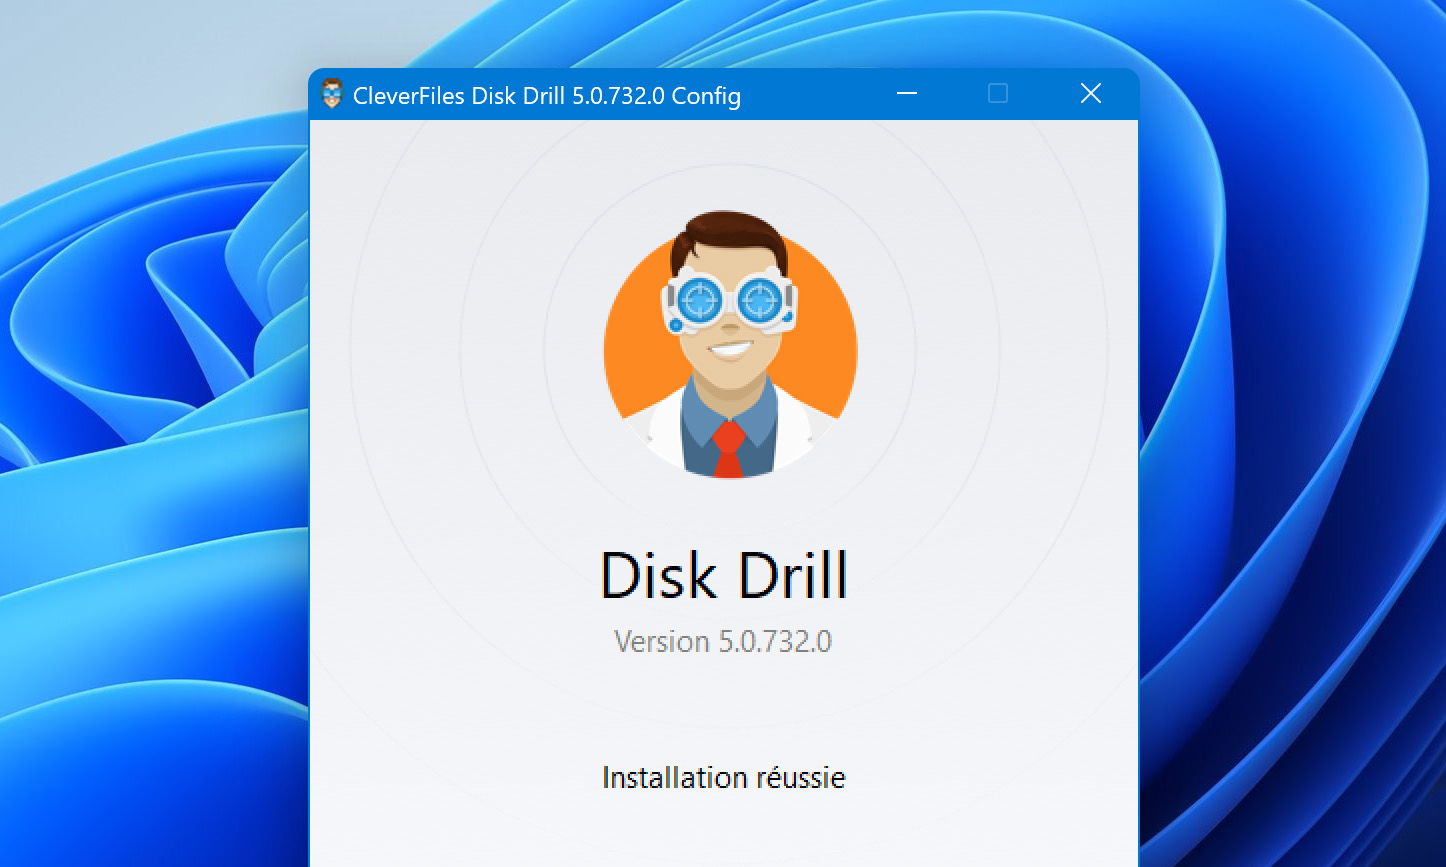Image resolution: width=1446 pixels, height=867 pixels.
Task: Click the "CleverFiles Disk Drill 5.0.732.0 Config" title
Action: pos(547,96)
